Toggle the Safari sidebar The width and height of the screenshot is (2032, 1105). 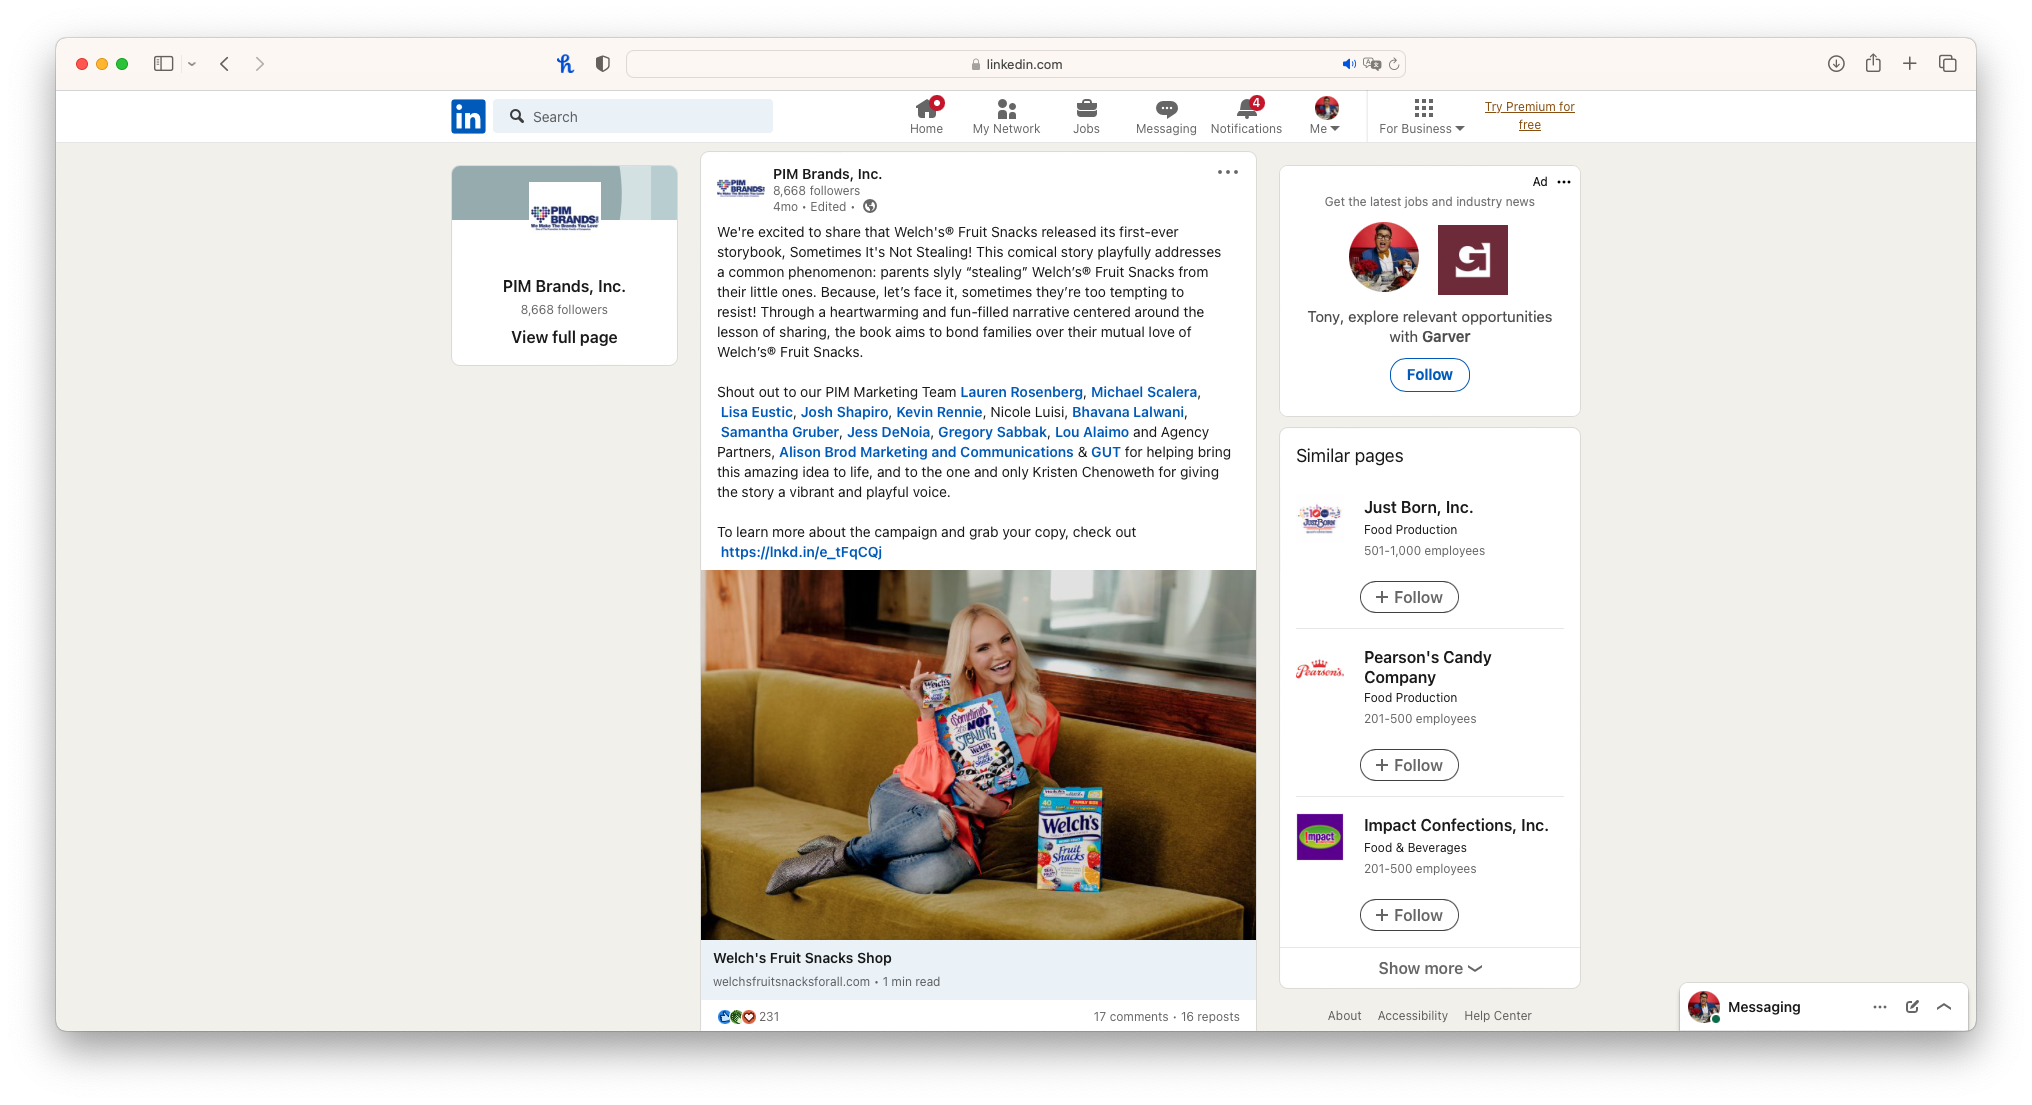[x=164, y=64]
